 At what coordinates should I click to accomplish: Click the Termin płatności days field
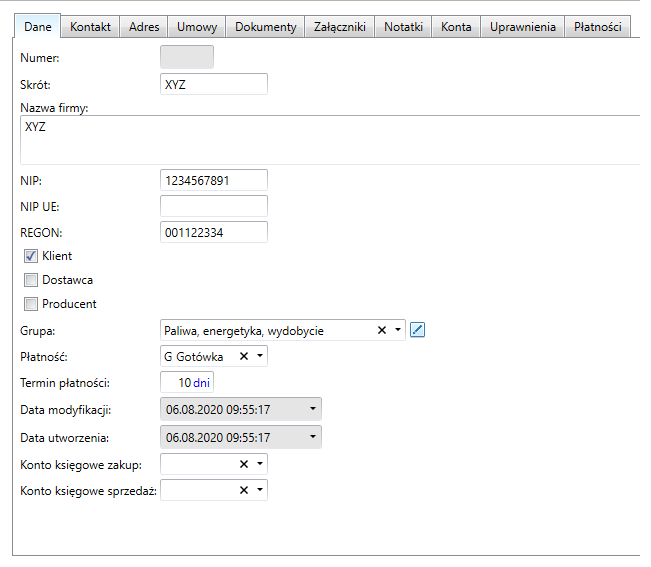pos(186,383)
